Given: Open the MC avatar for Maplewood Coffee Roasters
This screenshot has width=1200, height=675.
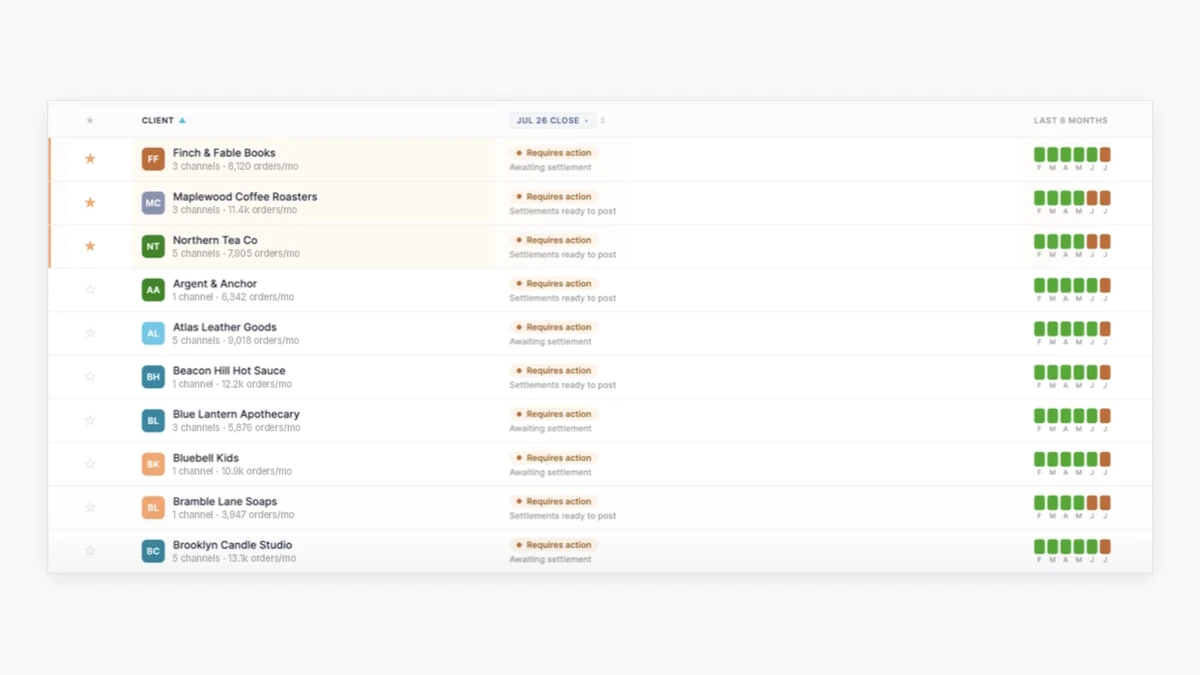Looking at the screenshot, I should click(153, 203).
